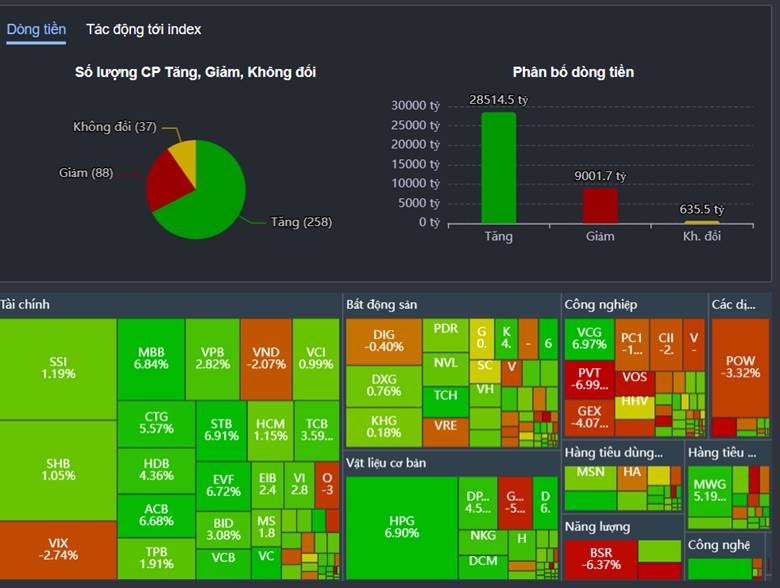
Task: Select the VIX -2.74% tile
Action: 58,550
